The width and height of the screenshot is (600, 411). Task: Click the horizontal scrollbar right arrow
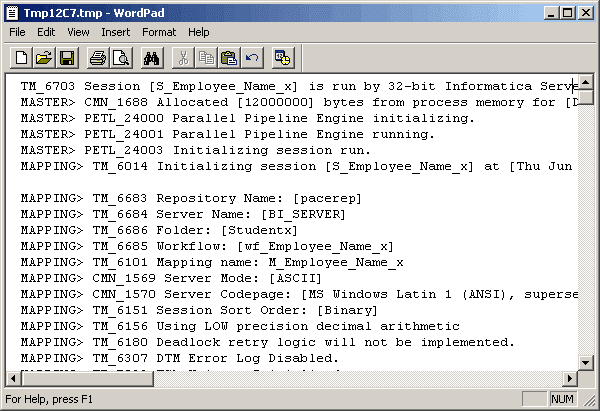[x=570, y=378]
